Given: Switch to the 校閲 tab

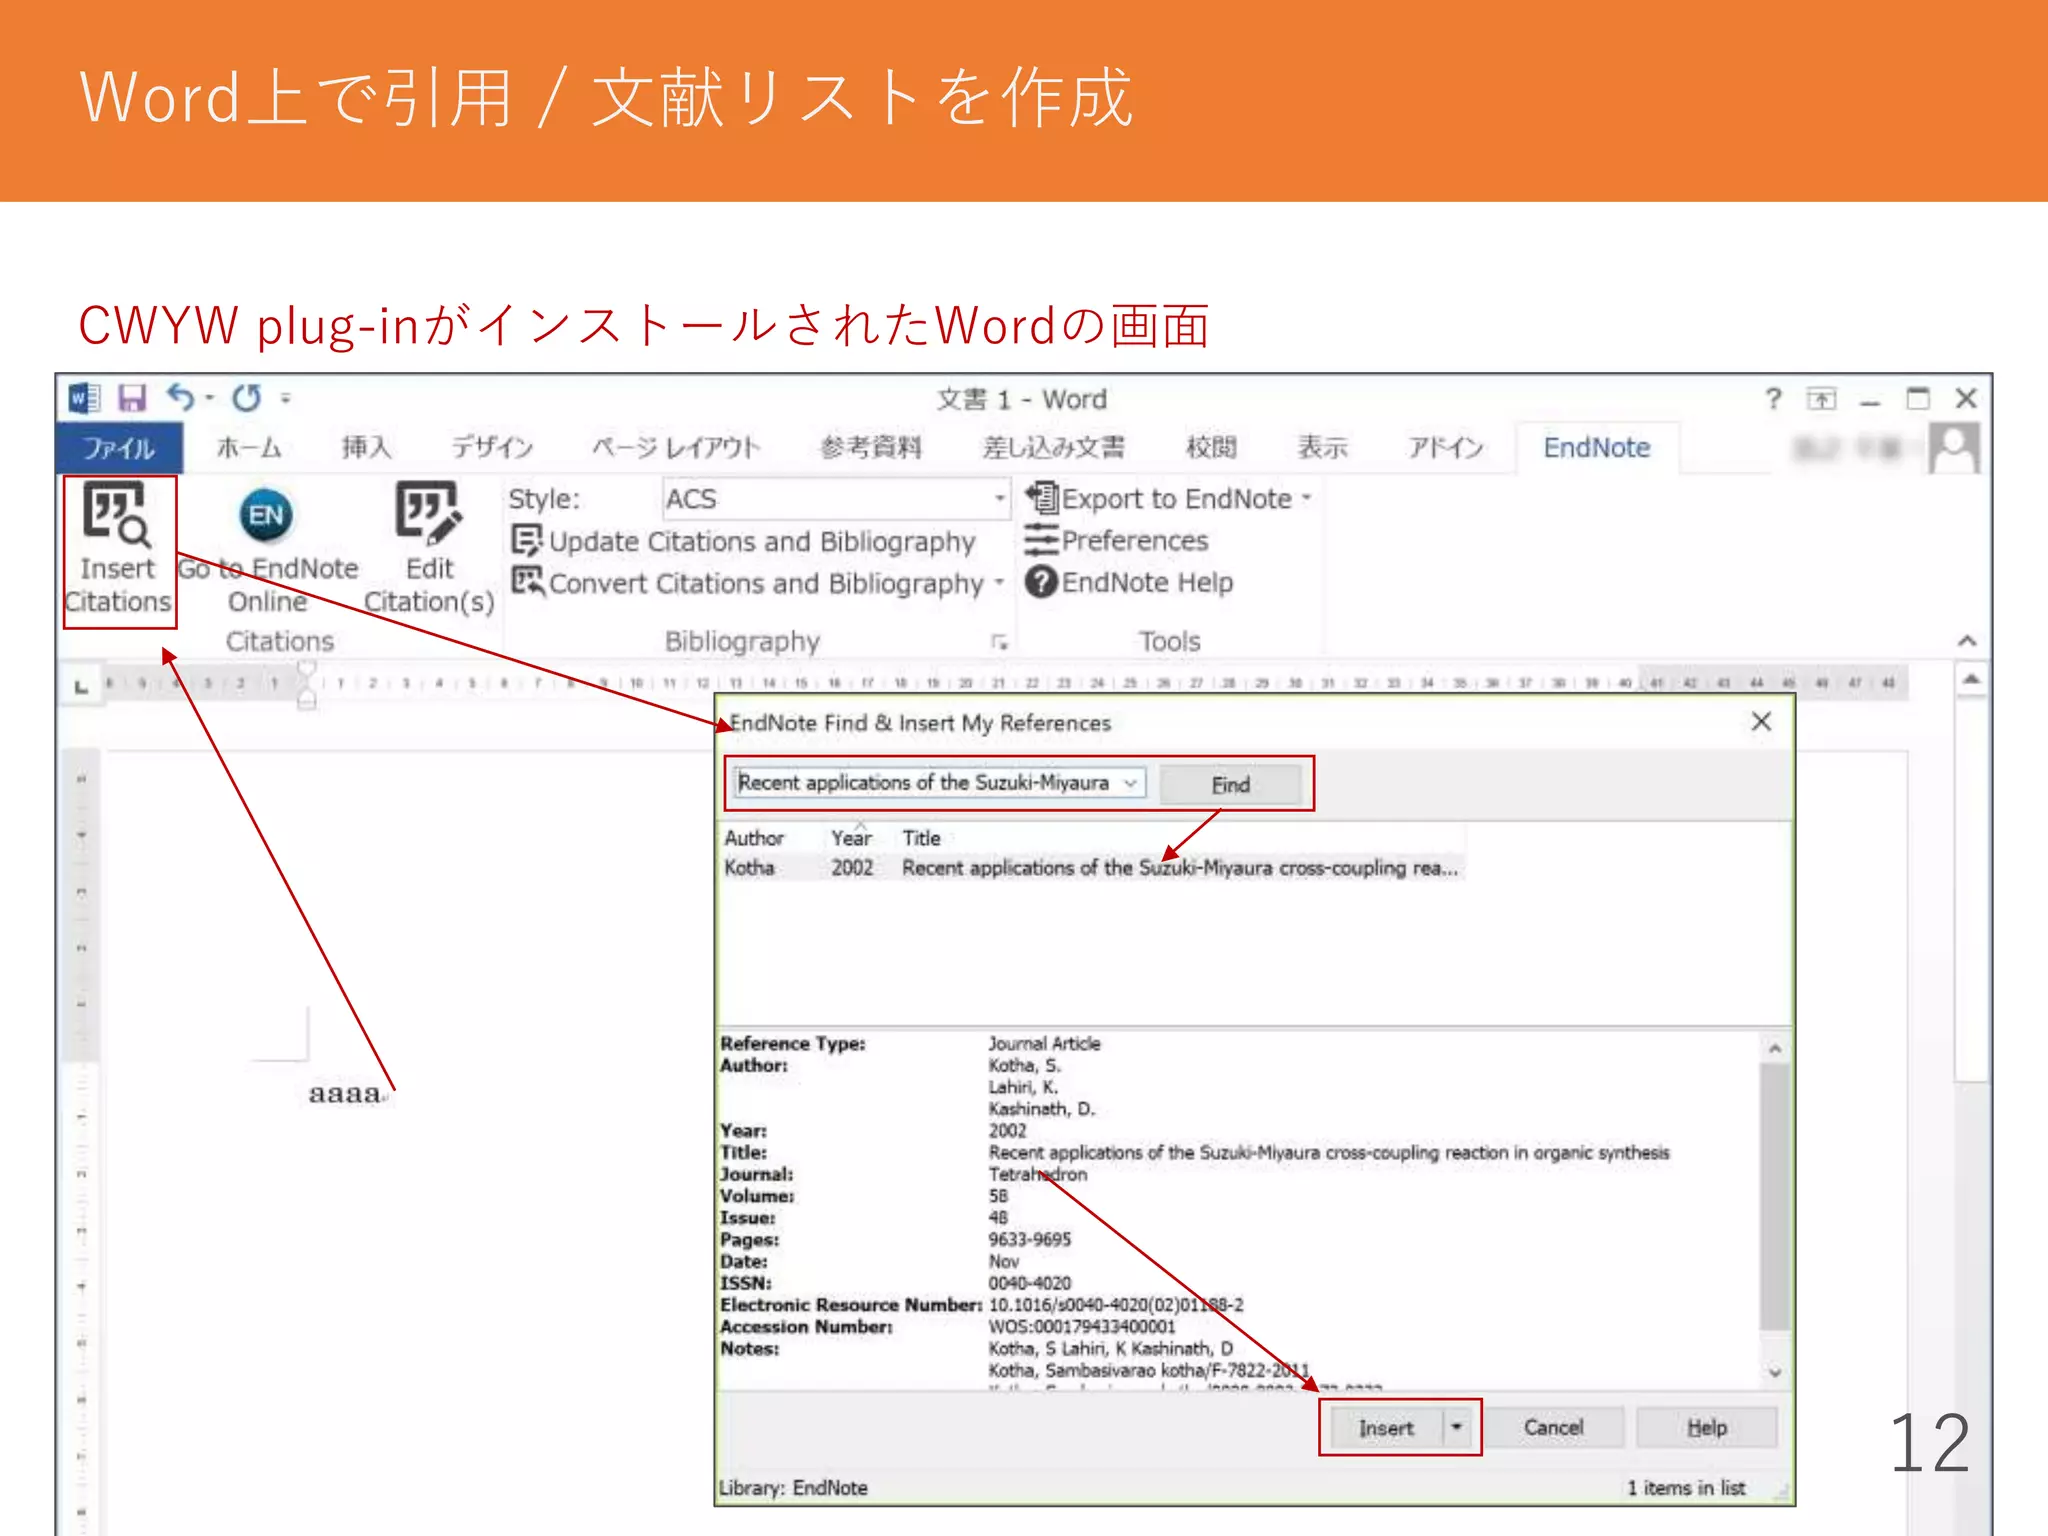Looking at the screenshot, I should coord(1210,447).
